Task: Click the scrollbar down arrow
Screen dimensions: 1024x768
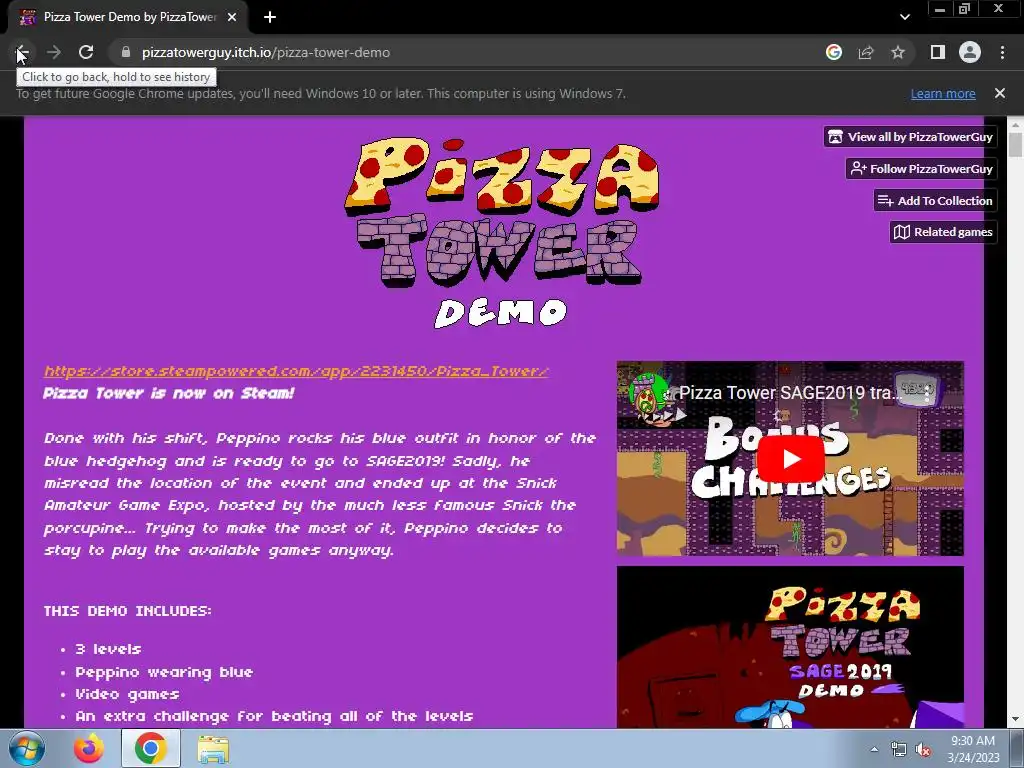Action: click(x=1015, y=720)
